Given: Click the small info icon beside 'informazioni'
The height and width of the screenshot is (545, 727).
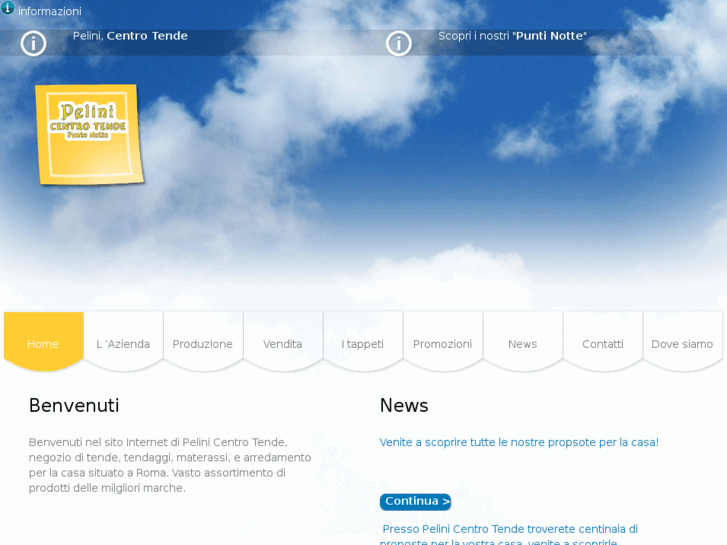Looking at the screenshot, I should point(7,7).
